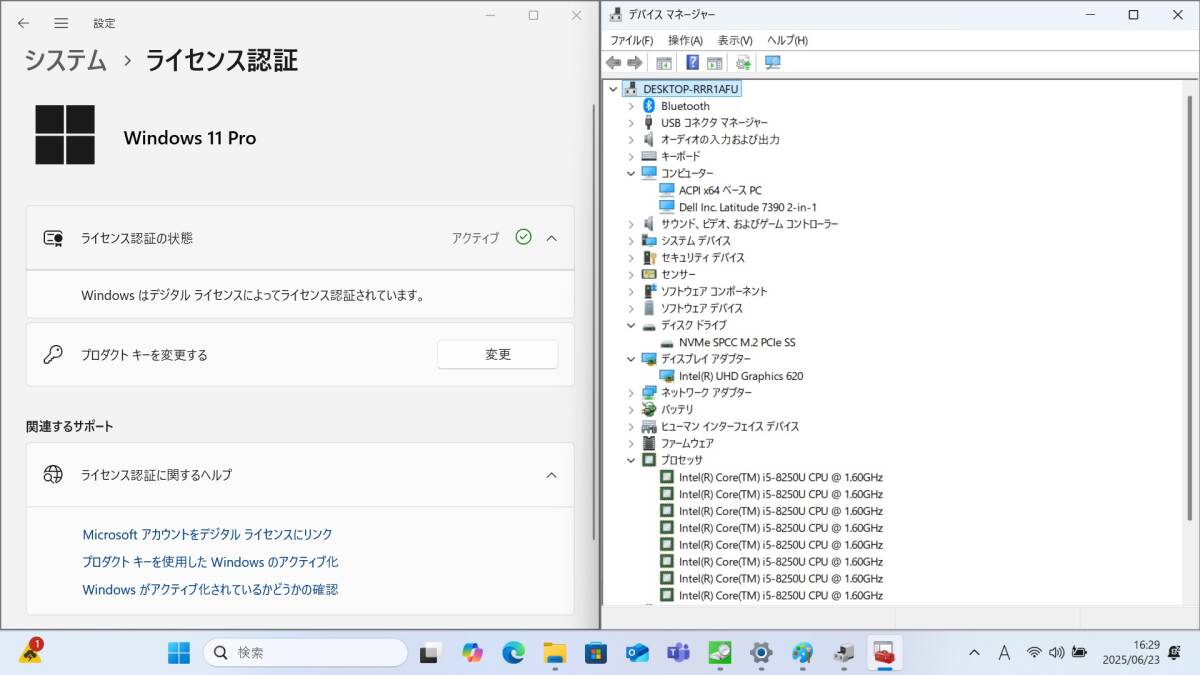Click the battery icon beside バッテリ
Image resolution: width=1200 pixels, height=675 pixels.
[x=649, y=409]
